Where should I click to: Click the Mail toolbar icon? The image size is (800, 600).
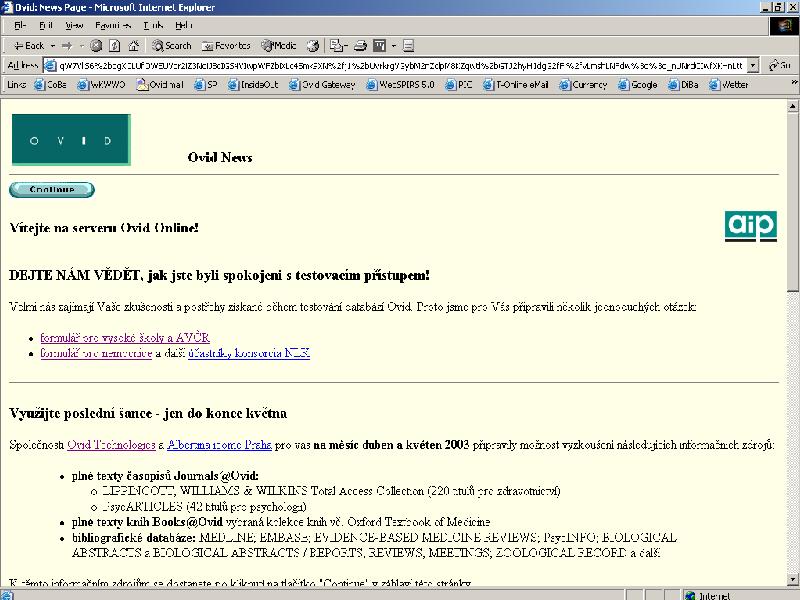click(x=336, y=46)
